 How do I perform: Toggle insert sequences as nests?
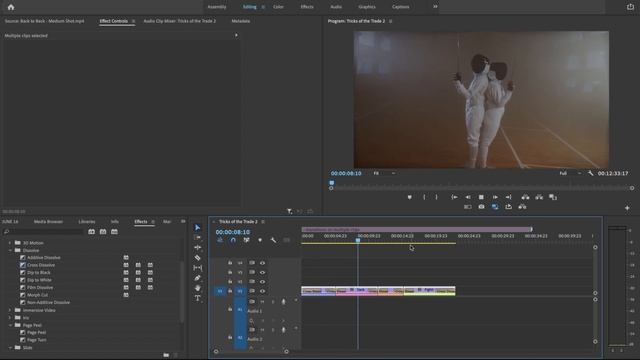coord(220,240)
